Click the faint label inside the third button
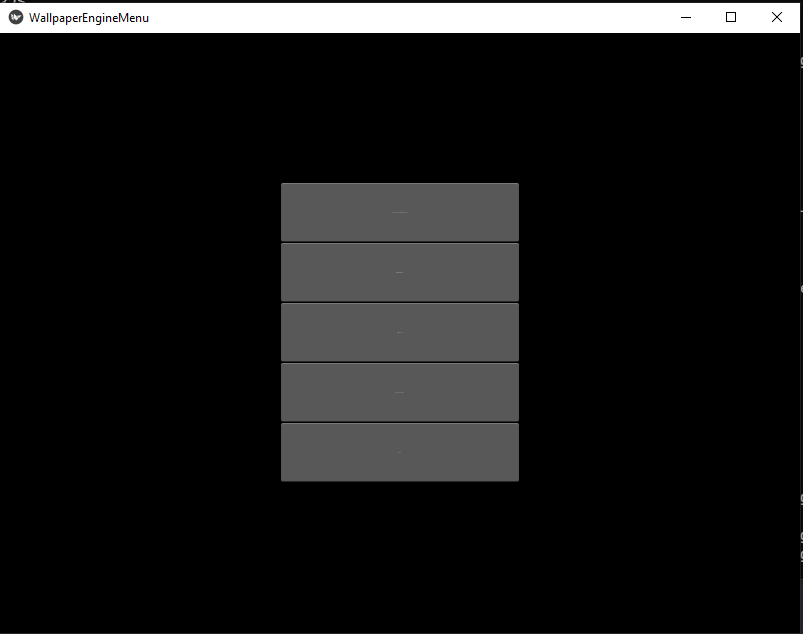This screenshot has height=634, width=803. (399, 332)
